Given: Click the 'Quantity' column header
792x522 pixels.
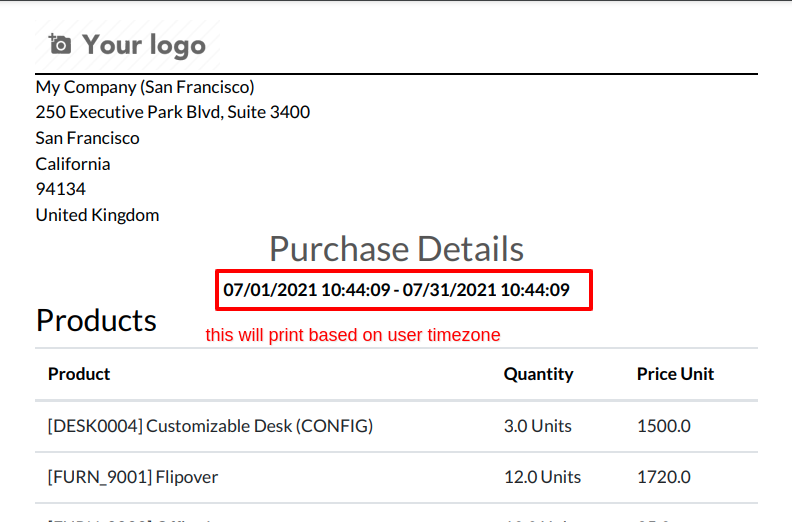Looking at the screenshot, I should [x=538, y=374].
